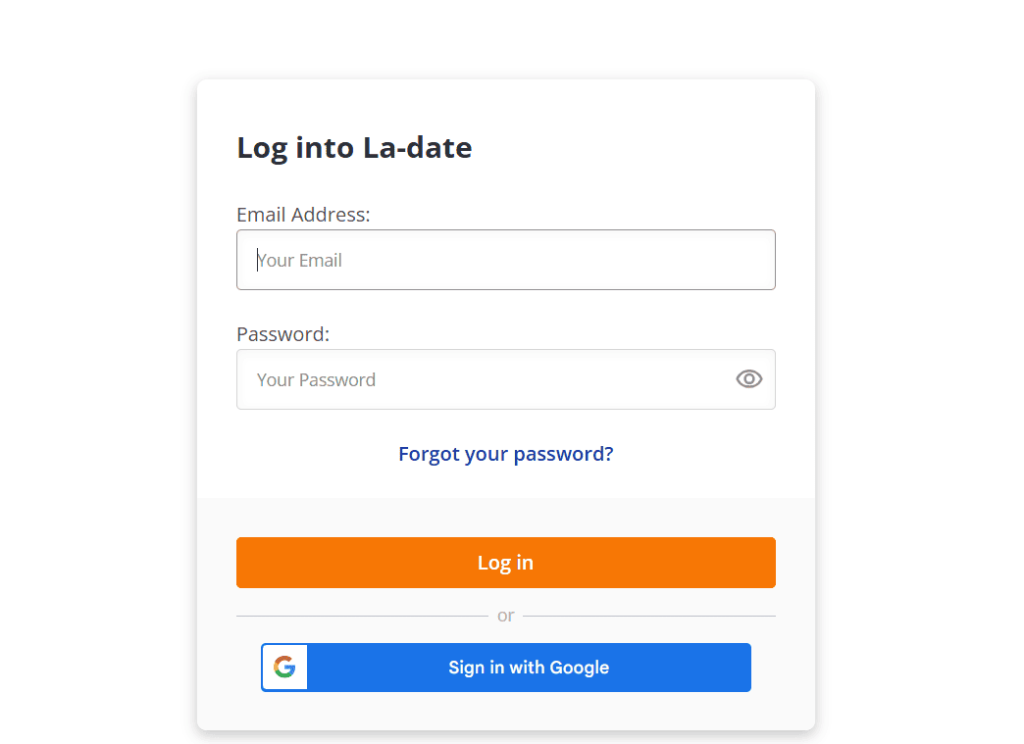Toggle password visibility with the eye icon
The width and height of the screenshot is (1024, 744).
tap(748, 379)
